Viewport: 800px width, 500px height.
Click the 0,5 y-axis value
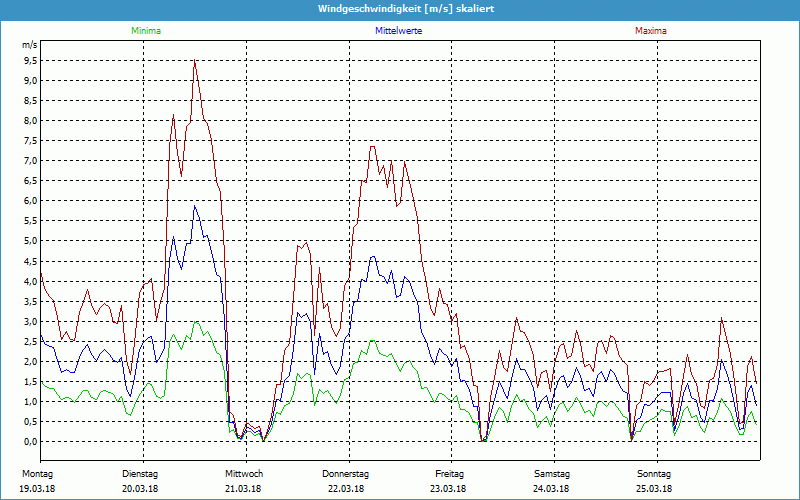(x=30, y=421)
